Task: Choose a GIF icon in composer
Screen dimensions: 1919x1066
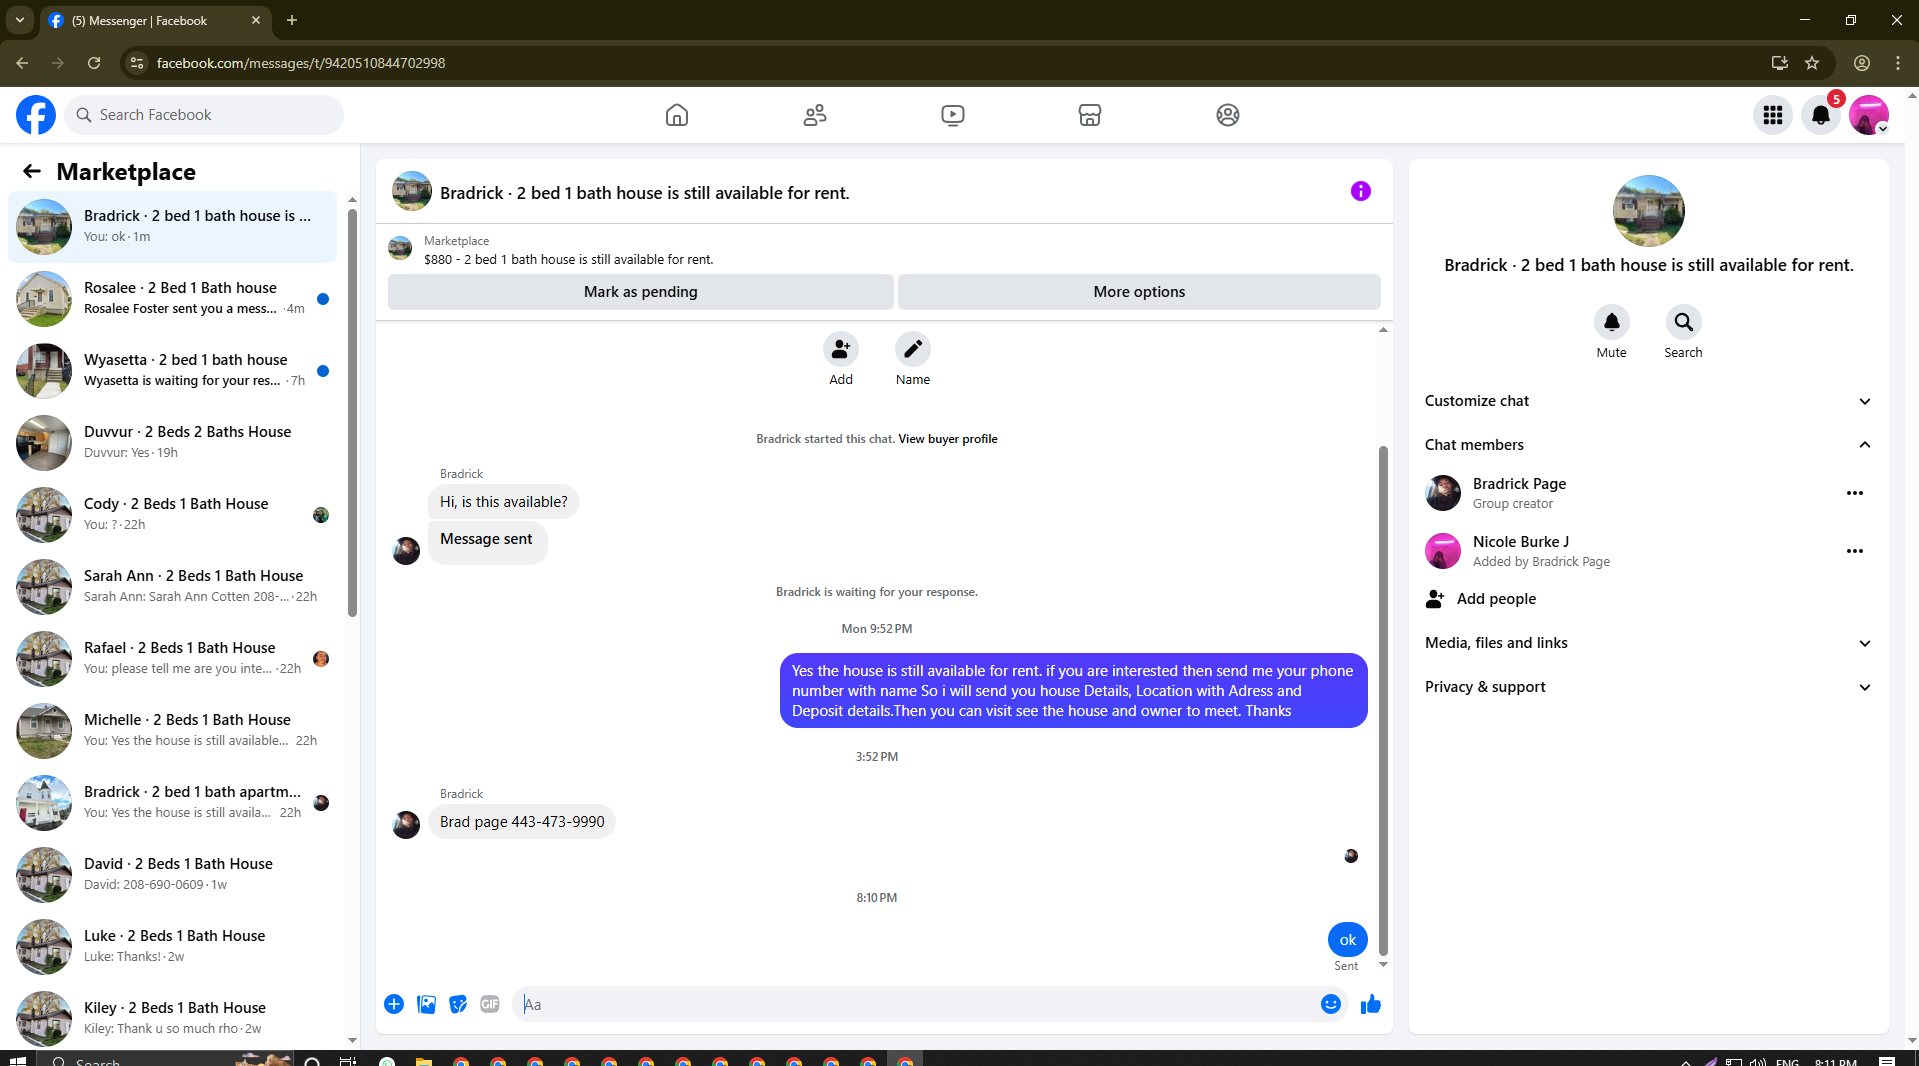Action: 490,1004
